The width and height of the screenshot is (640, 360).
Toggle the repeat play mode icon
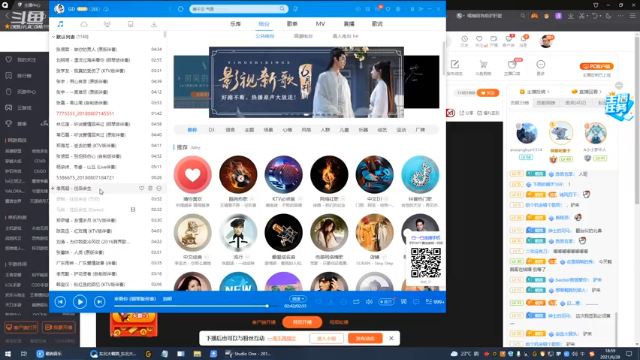pos(356,302)
